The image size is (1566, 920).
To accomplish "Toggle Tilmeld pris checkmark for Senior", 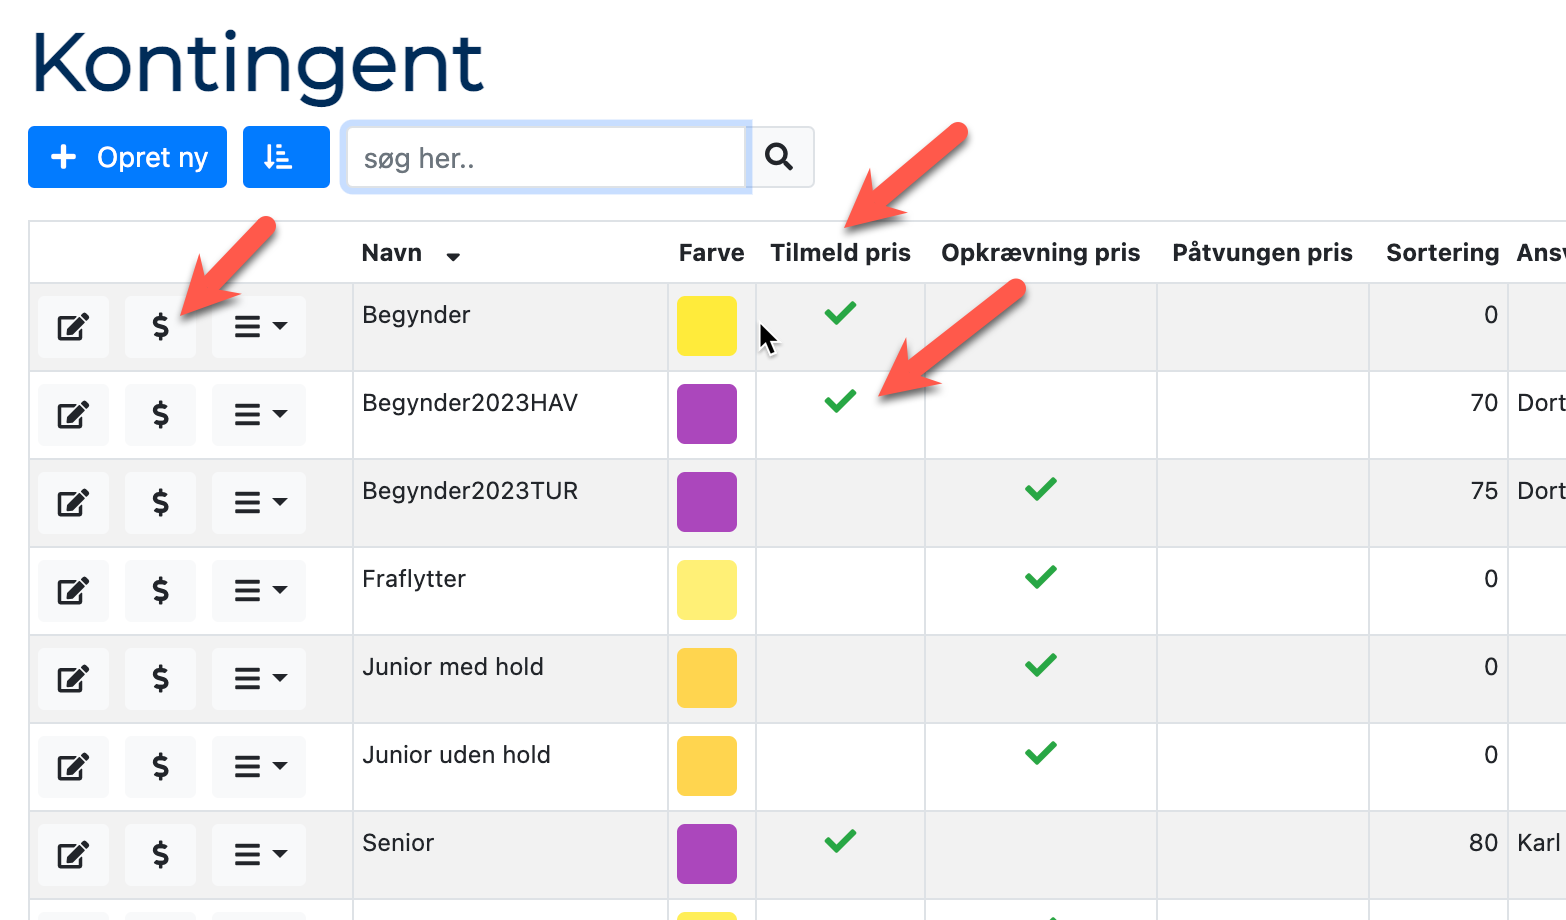I will [x=840, y=841].
